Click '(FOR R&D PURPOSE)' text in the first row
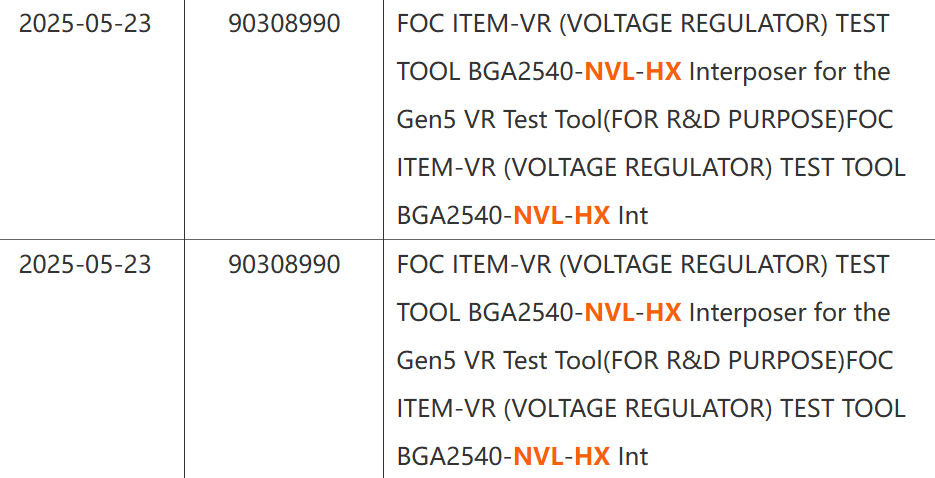The image size is (935, 478). tap(723, 120)
